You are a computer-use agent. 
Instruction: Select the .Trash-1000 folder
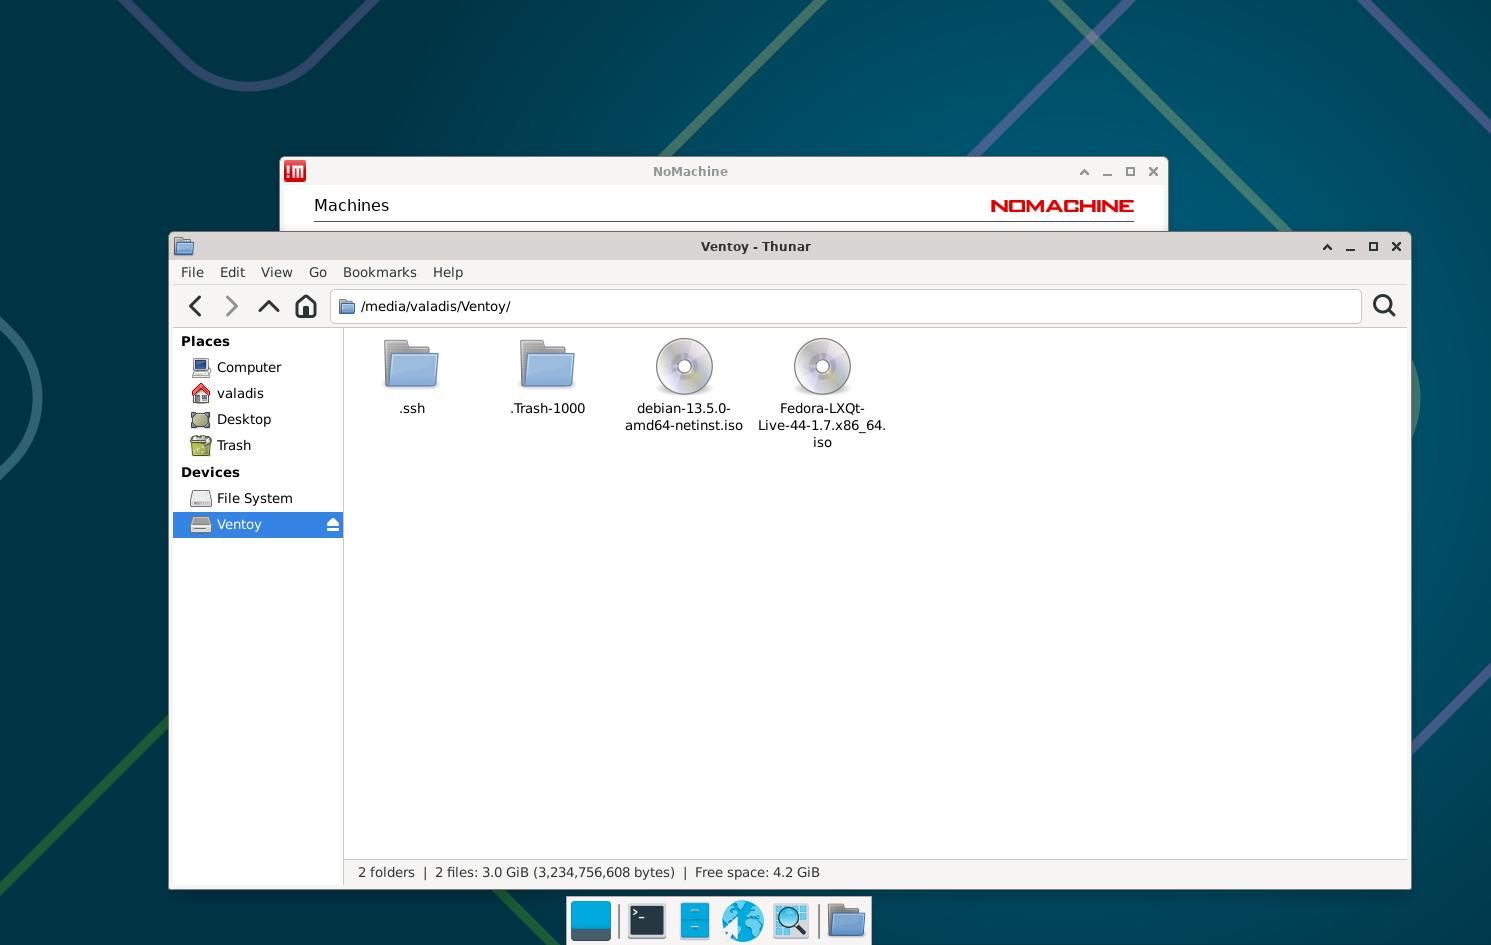(x=548, y=377)
